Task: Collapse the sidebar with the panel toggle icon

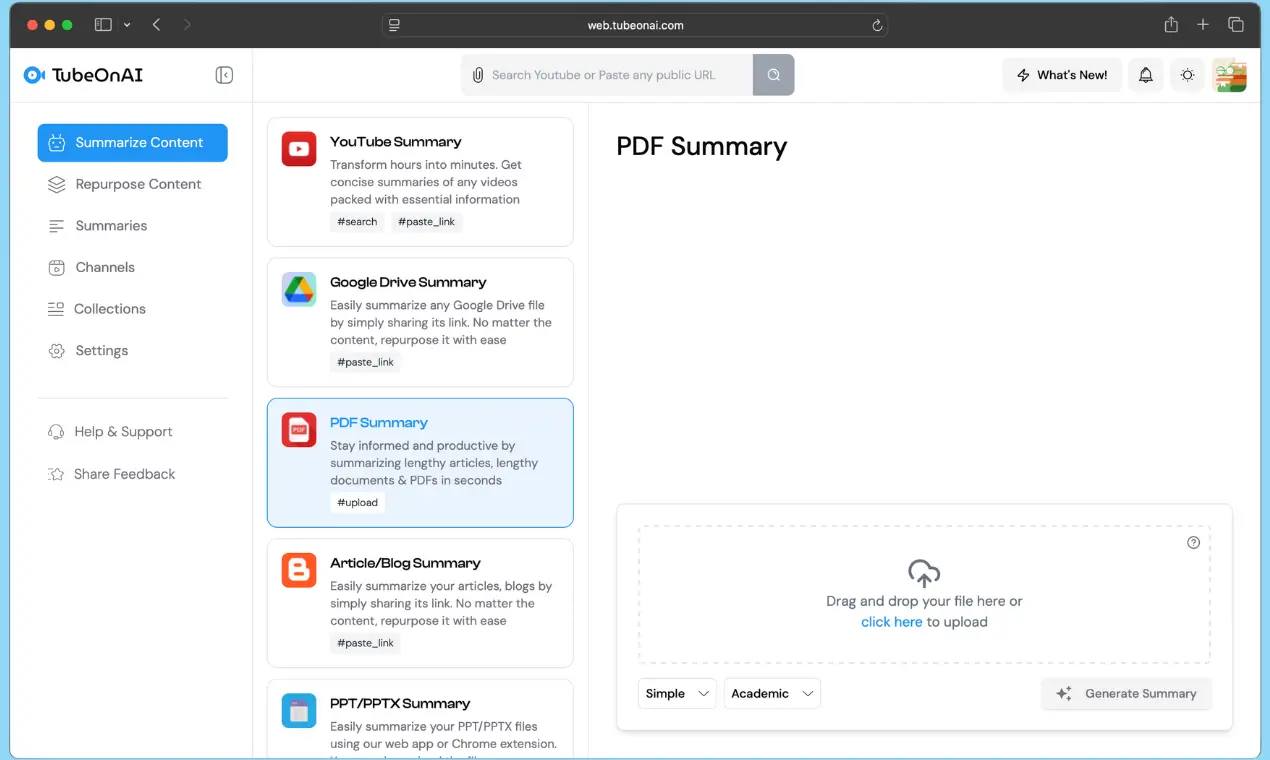Action: 224,75
